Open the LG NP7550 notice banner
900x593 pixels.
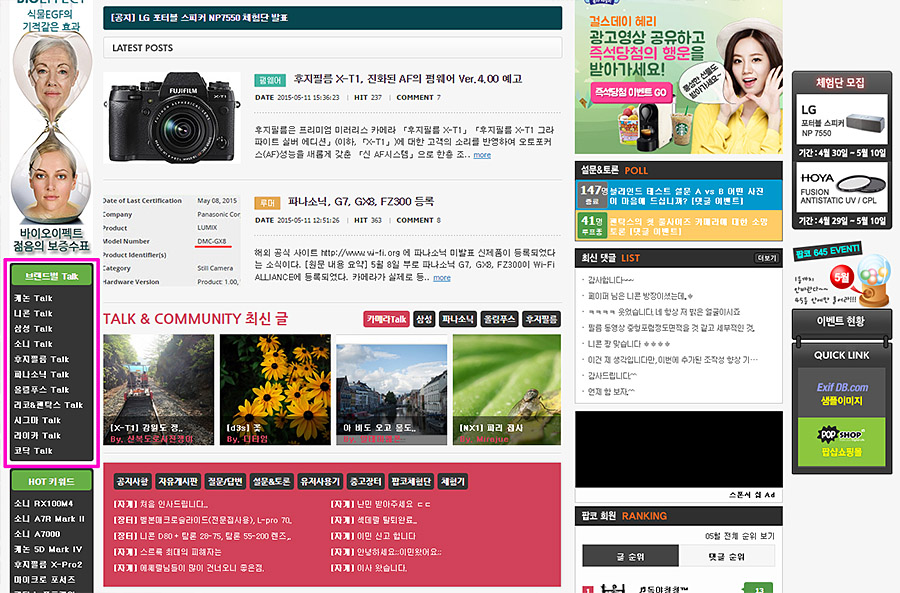click(332, 18)
